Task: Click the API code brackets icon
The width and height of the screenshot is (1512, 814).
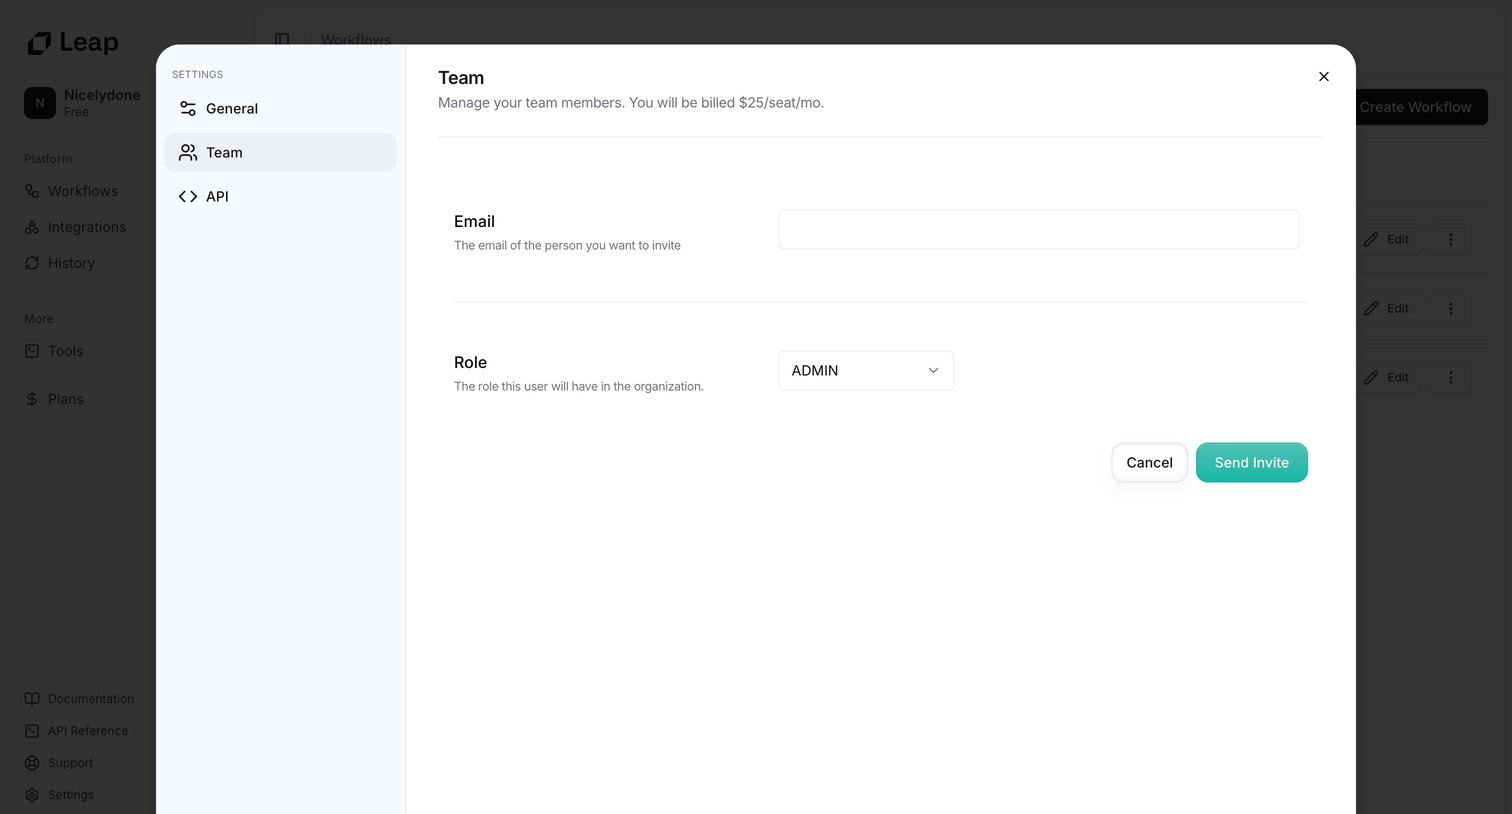Action: click(188, 197)
